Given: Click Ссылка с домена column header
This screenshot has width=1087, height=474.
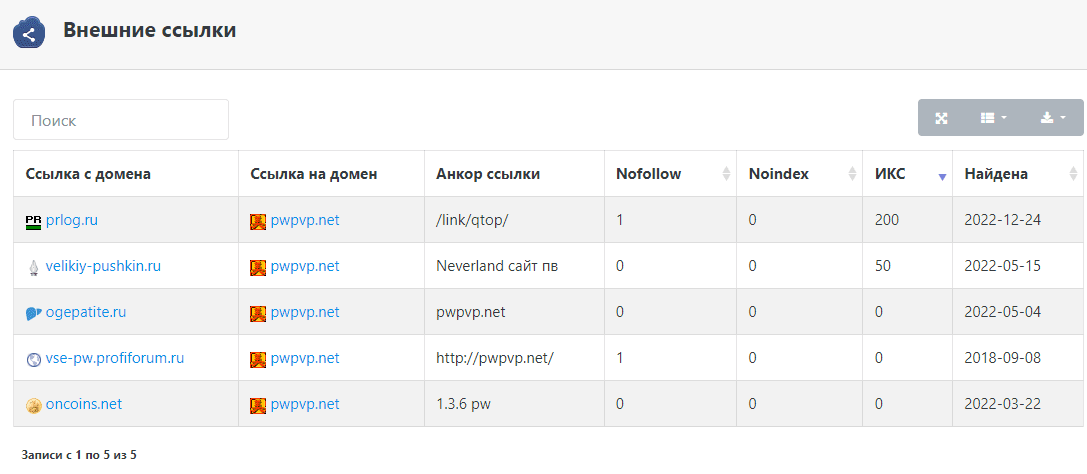Looking at the screenshot, I should point(88,174).
